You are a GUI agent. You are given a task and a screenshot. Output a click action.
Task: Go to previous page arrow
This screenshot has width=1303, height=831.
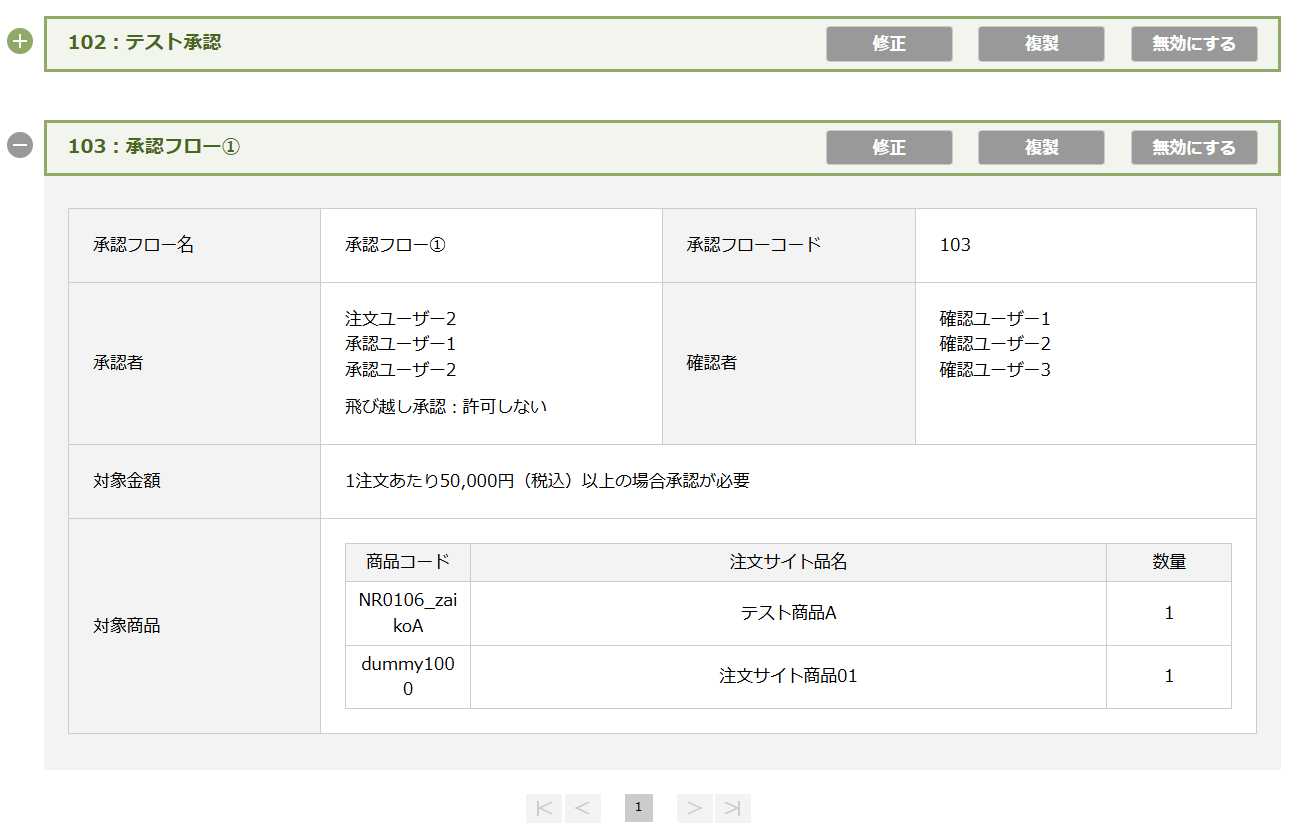coord(582,808)
